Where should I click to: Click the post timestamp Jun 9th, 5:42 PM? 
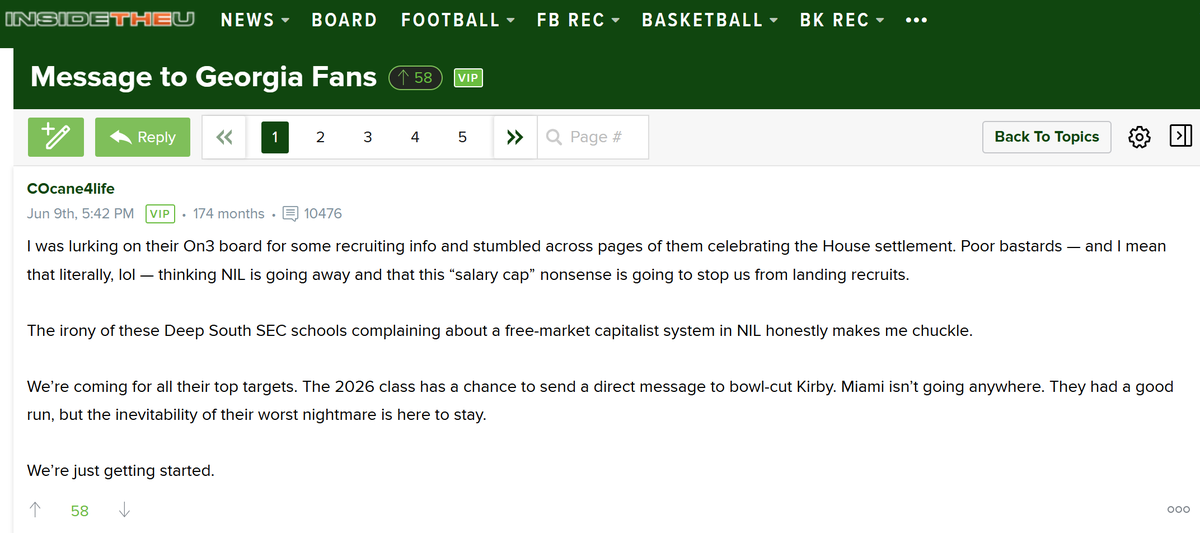click(81, 213)
